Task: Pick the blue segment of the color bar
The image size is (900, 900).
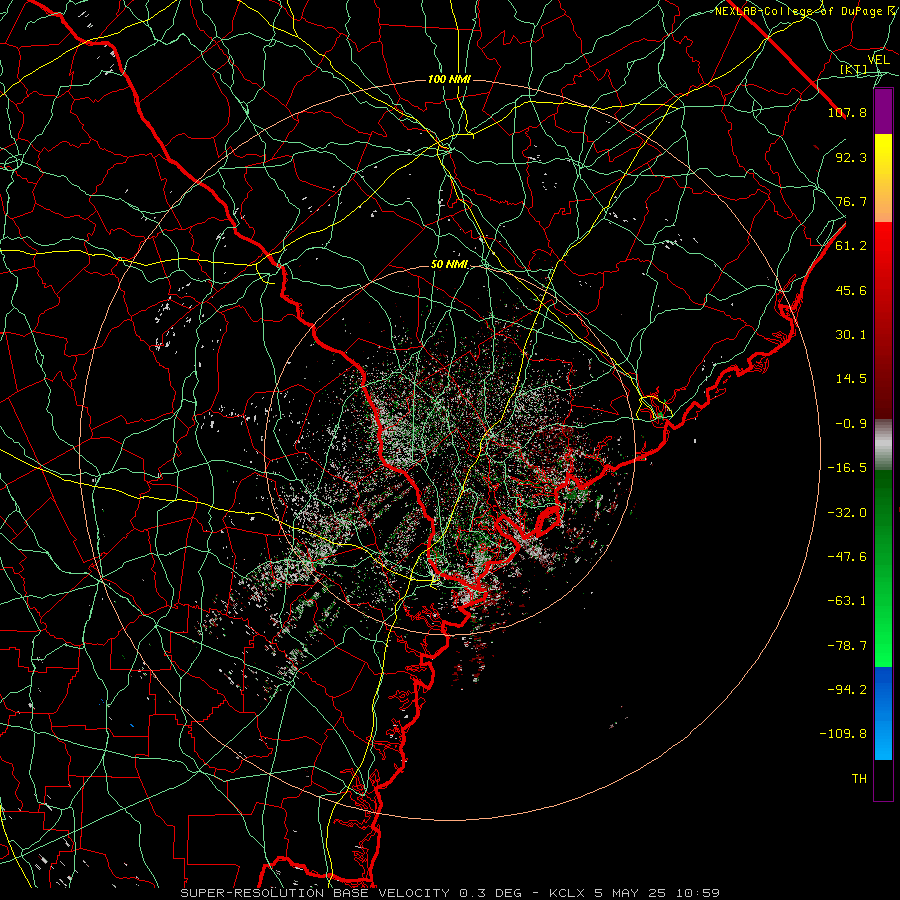Action: pyautogui.click(x=883, y=713)
